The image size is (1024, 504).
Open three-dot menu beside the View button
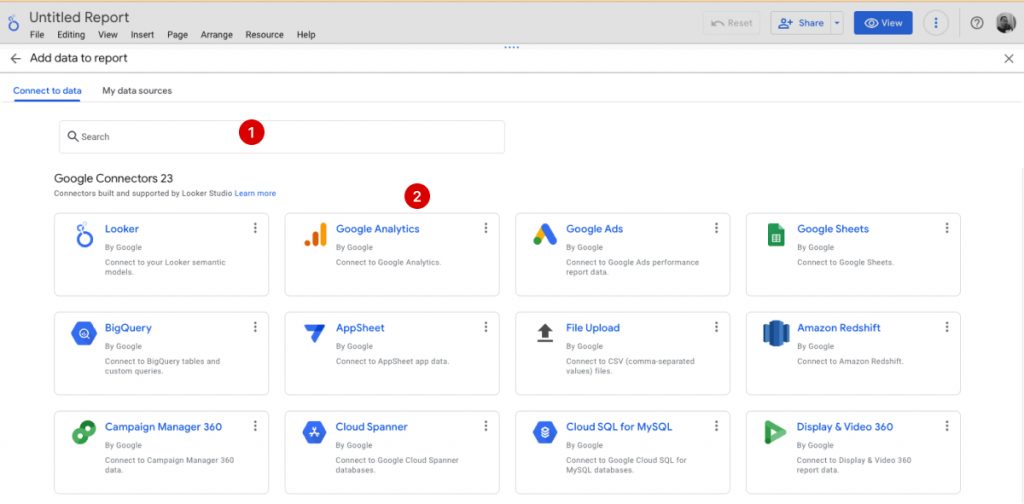(x=935, y=23)
